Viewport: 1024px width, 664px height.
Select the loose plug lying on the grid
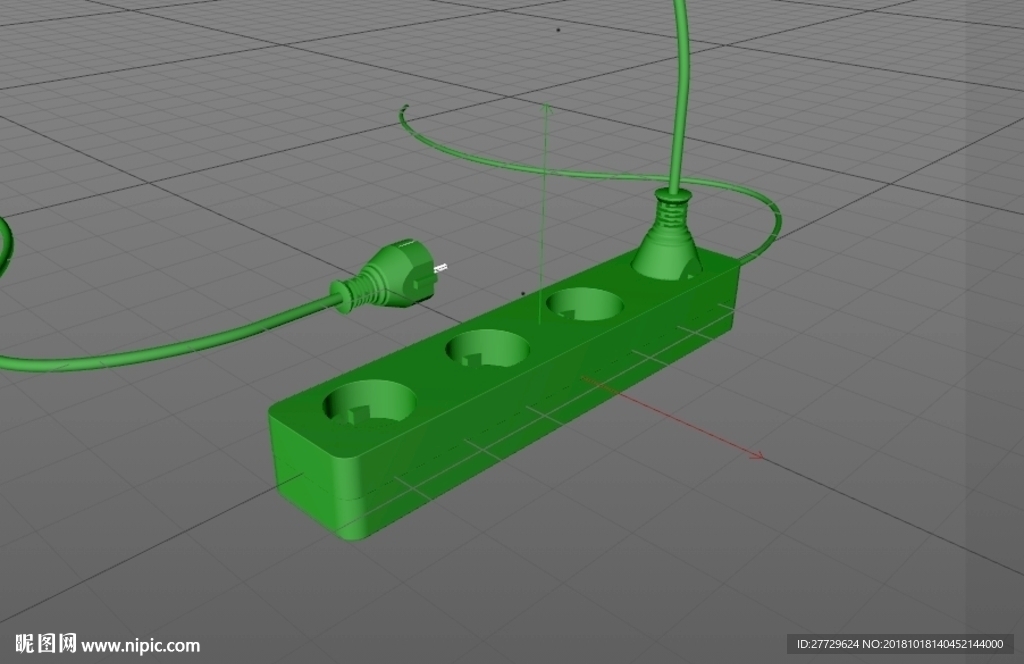(389, 277)
